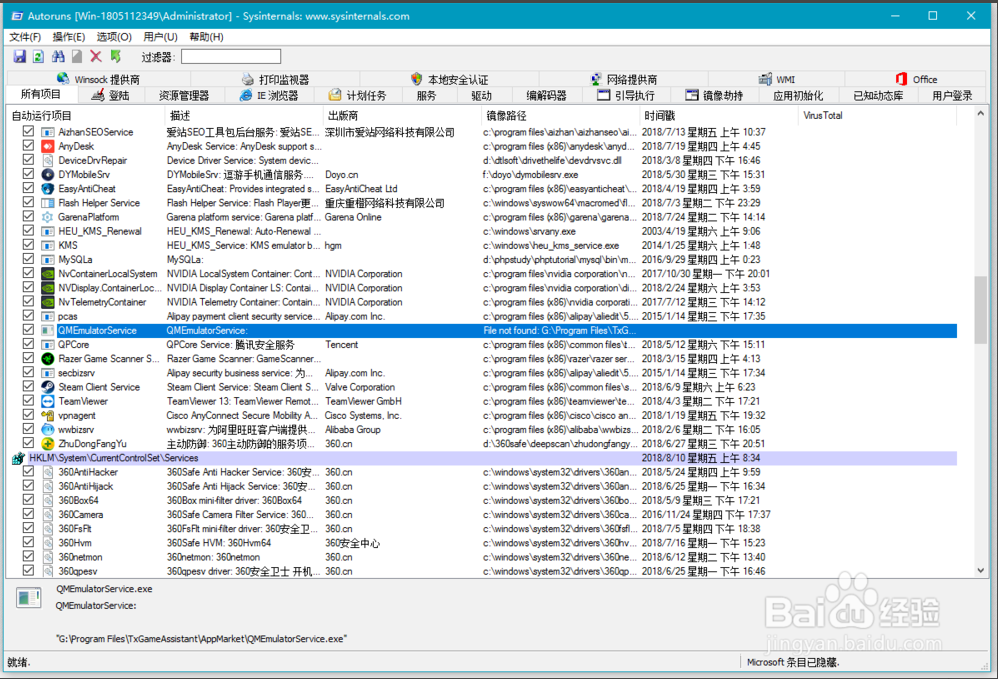
Task: Open the 用户(U) menu
Action: [x=160, y=37]
